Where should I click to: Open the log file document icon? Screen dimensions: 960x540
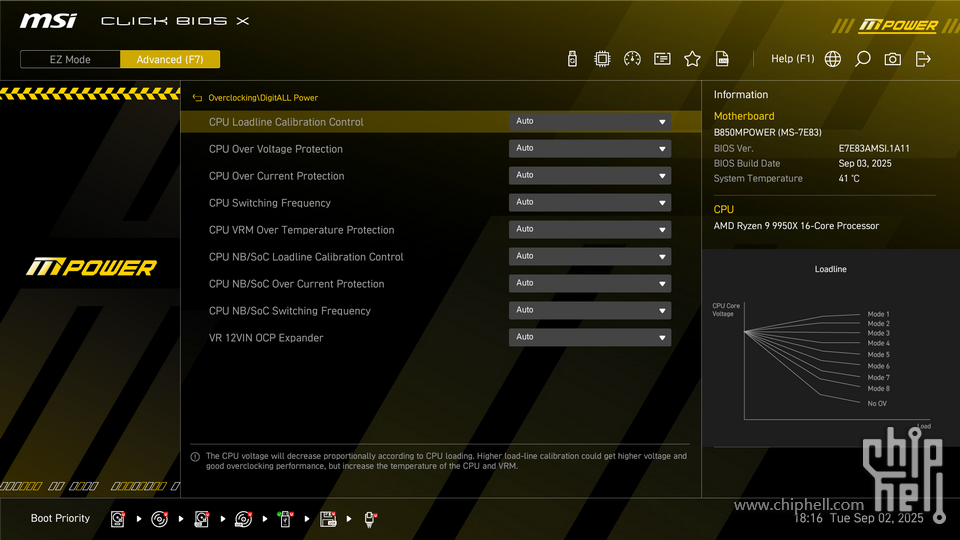(x=722, y=59)
